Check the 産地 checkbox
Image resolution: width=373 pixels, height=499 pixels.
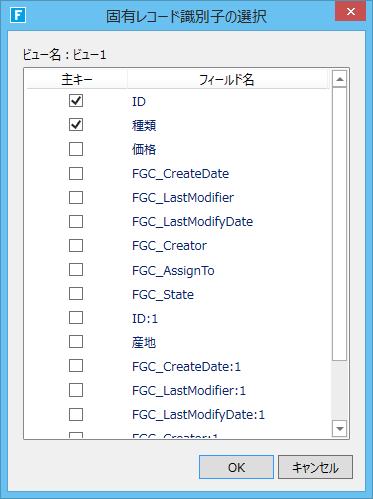click(76, 342)
